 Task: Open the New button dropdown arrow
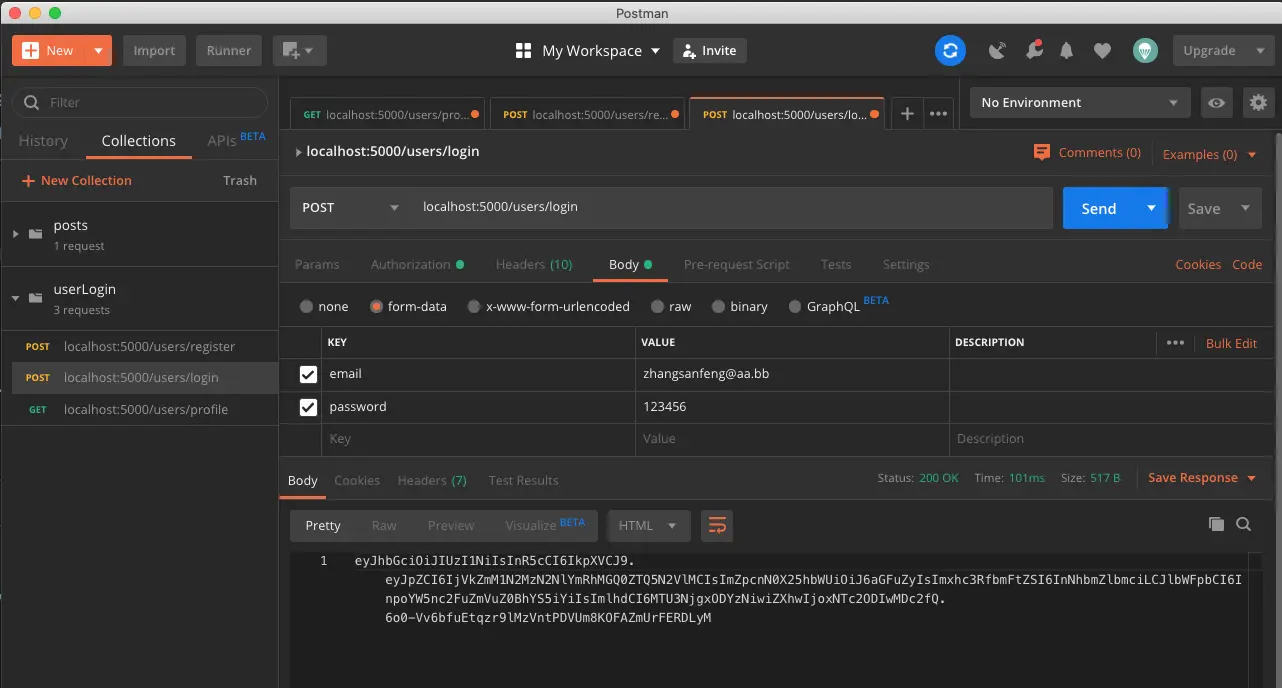[98, 50]
